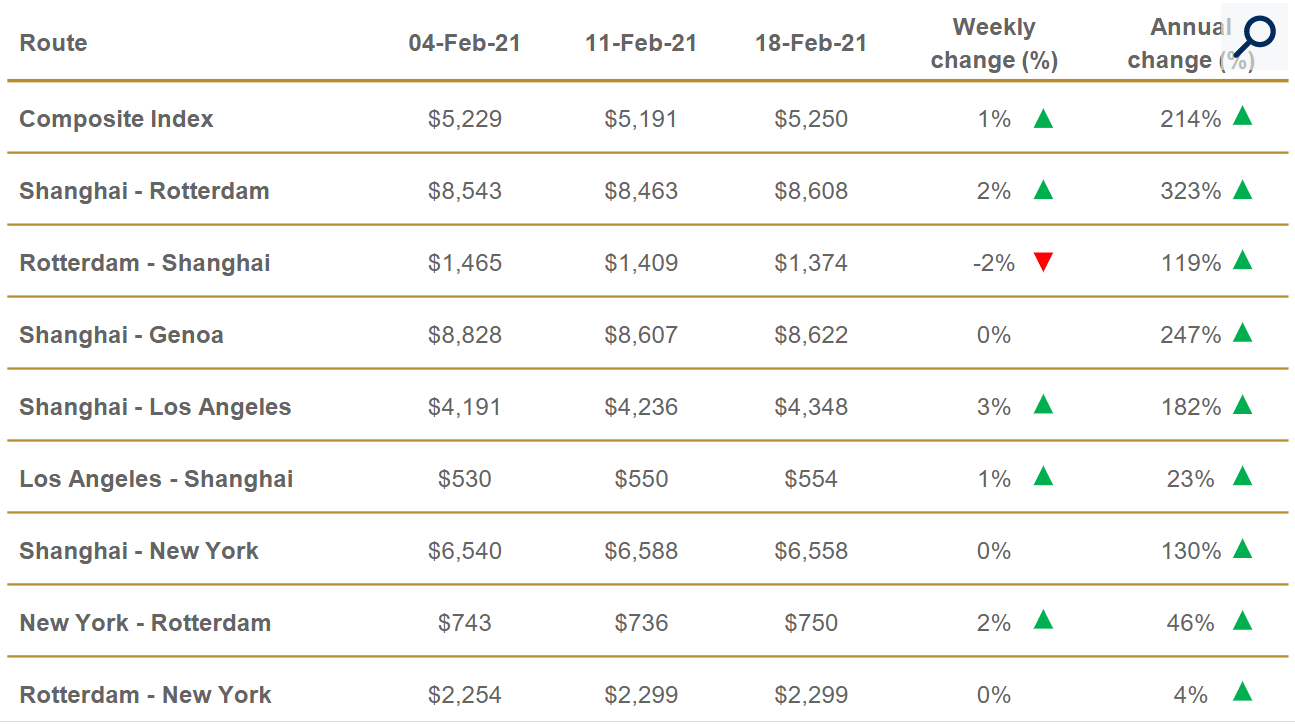Click the 18-Feb-21 column header
1295x724 pixels.
click(810, 43)
